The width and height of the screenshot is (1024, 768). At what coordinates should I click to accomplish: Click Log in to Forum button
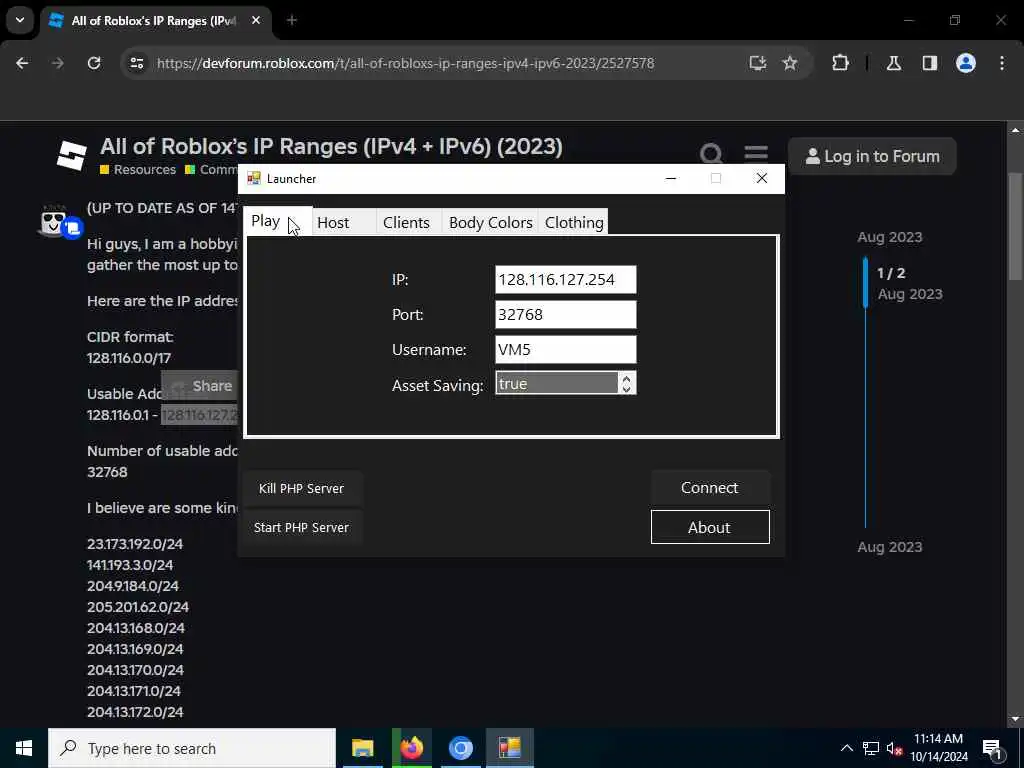[872, 156]
